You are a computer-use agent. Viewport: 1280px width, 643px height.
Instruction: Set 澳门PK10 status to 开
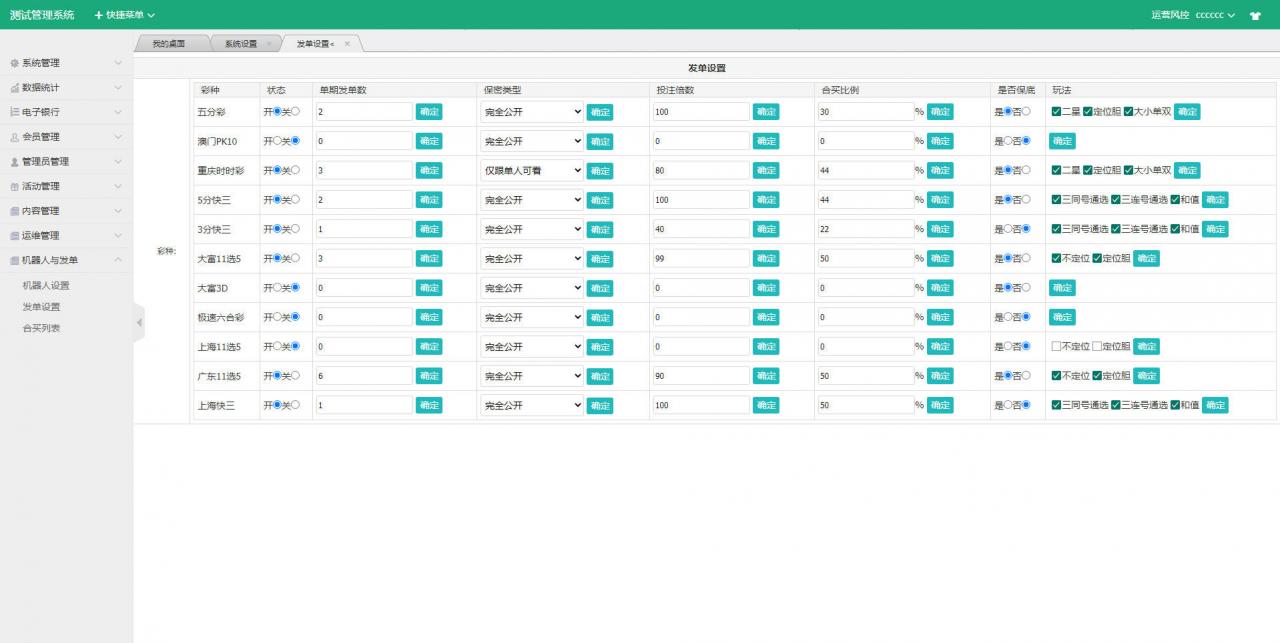(277, 141)
